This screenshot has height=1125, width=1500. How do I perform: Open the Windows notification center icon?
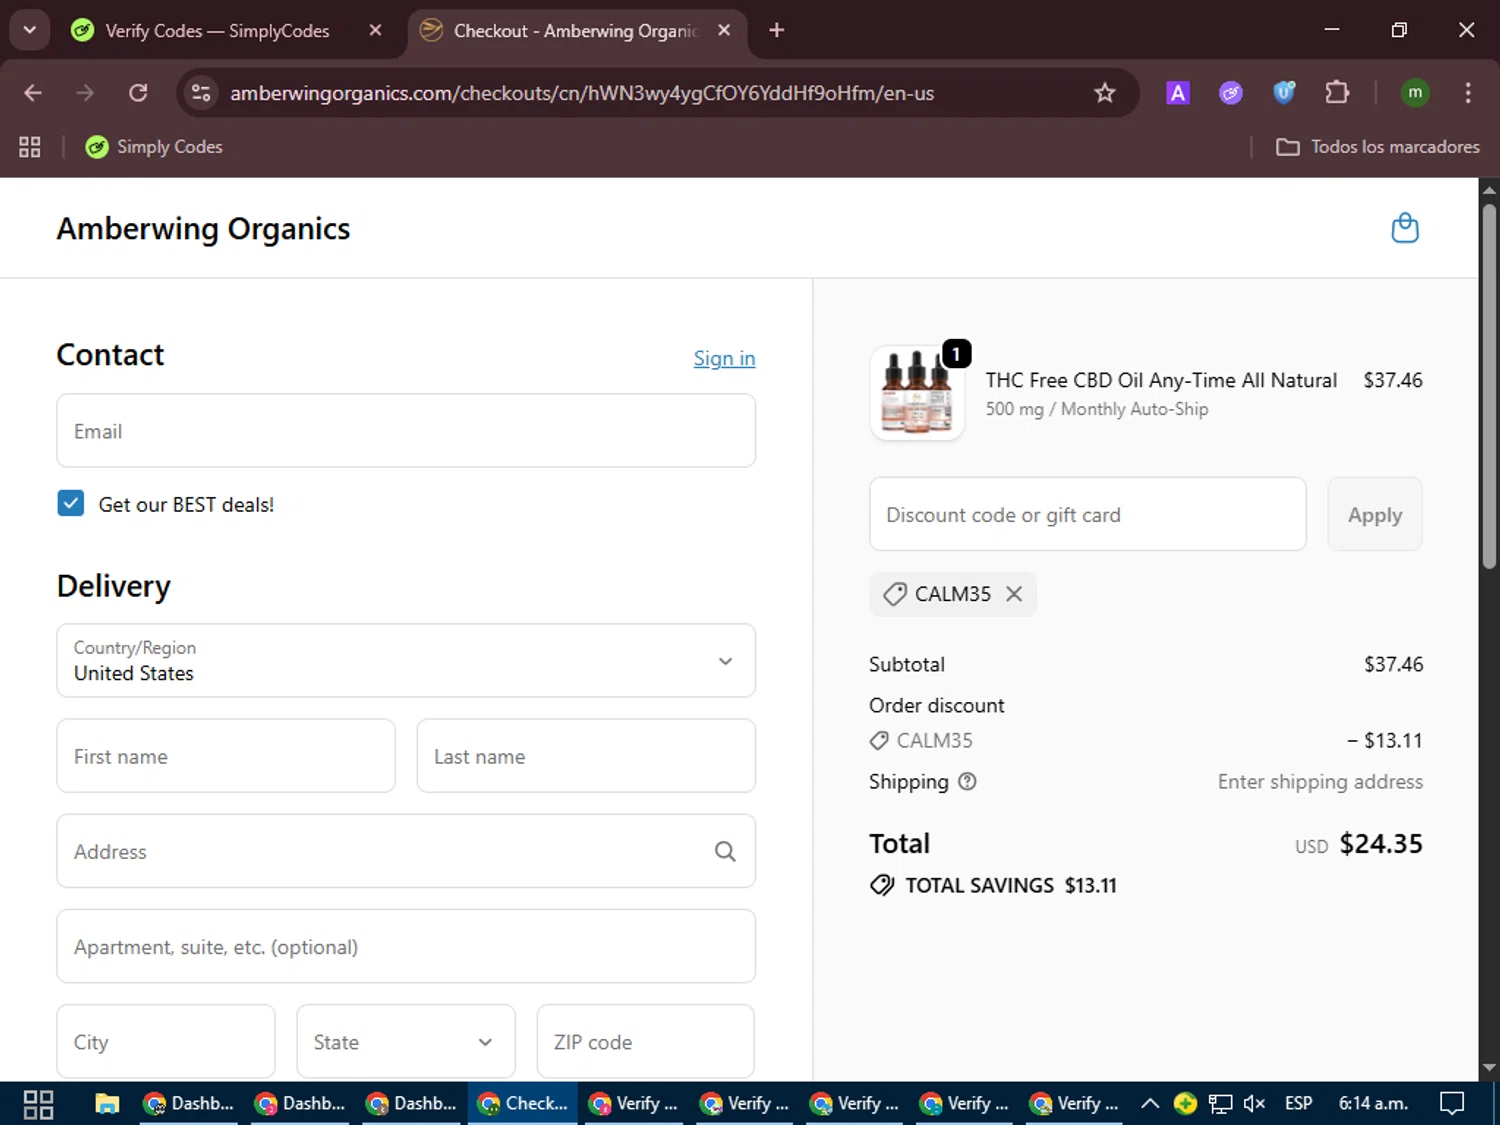coord(1452,1104)
